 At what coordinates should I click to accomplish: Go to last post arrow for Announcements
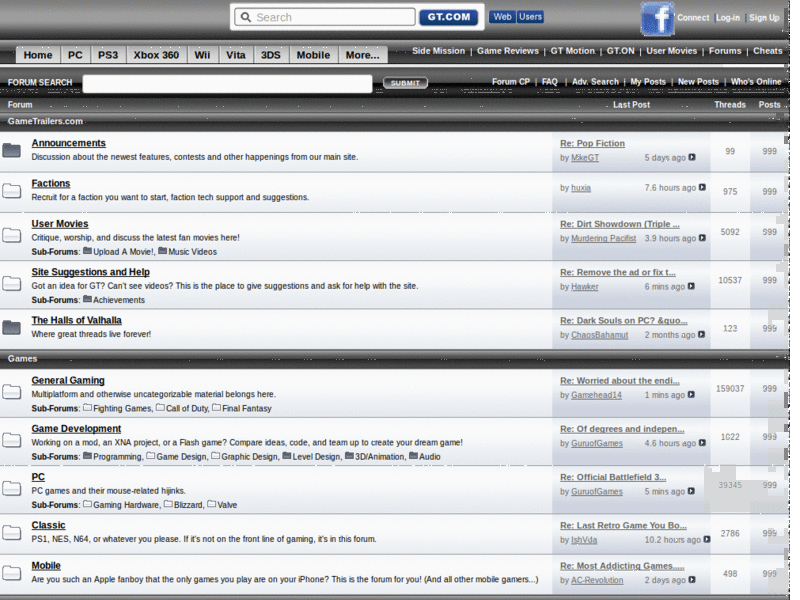tap(692, 157)
